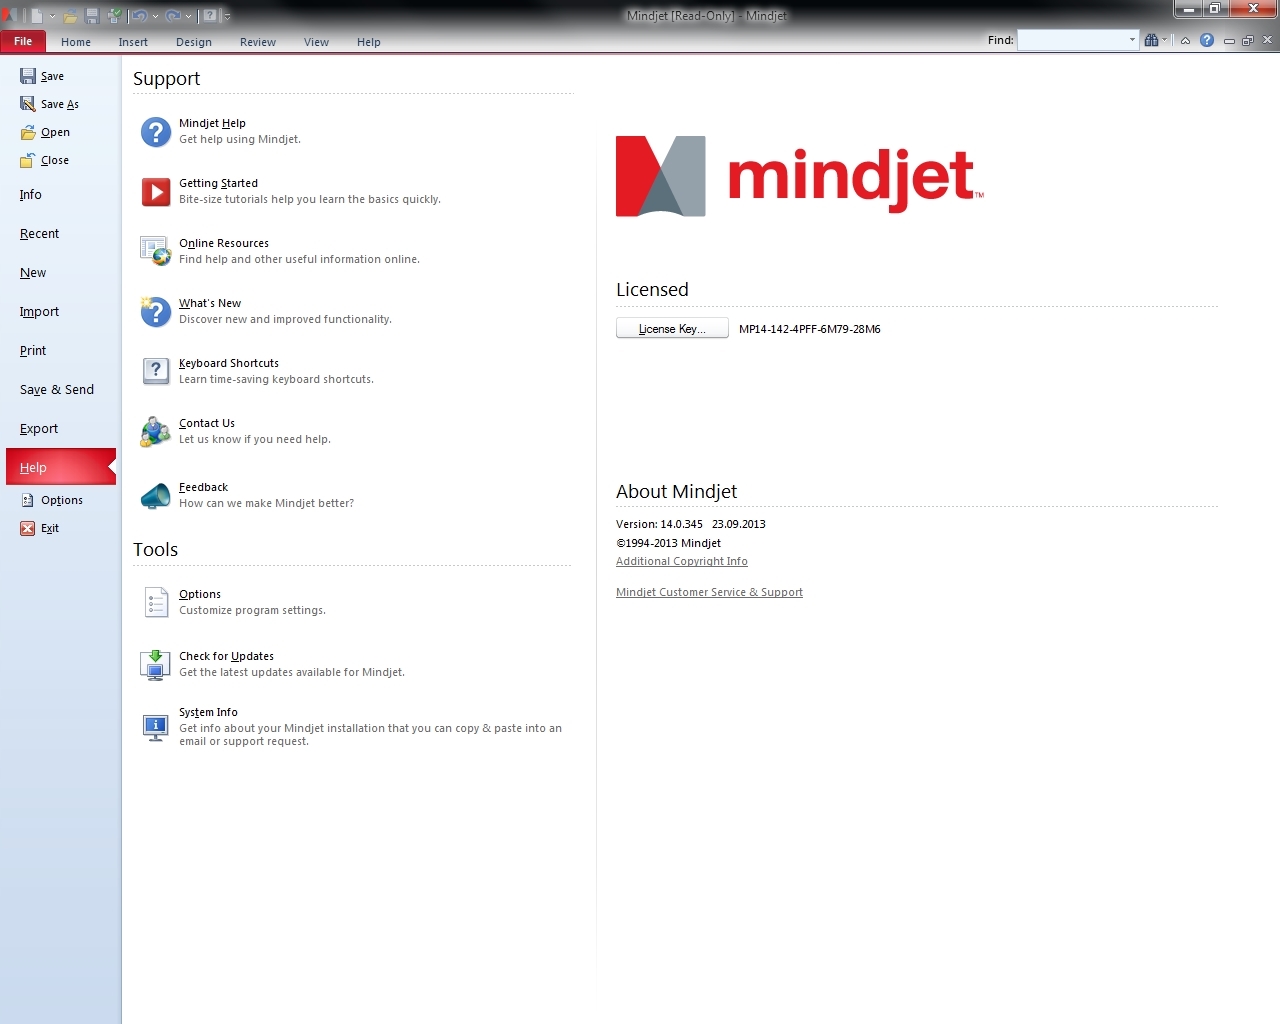Click the Version: 14.0.345 text
The width and height of the screenshot is (1280, 1024).
coord(660,524)
